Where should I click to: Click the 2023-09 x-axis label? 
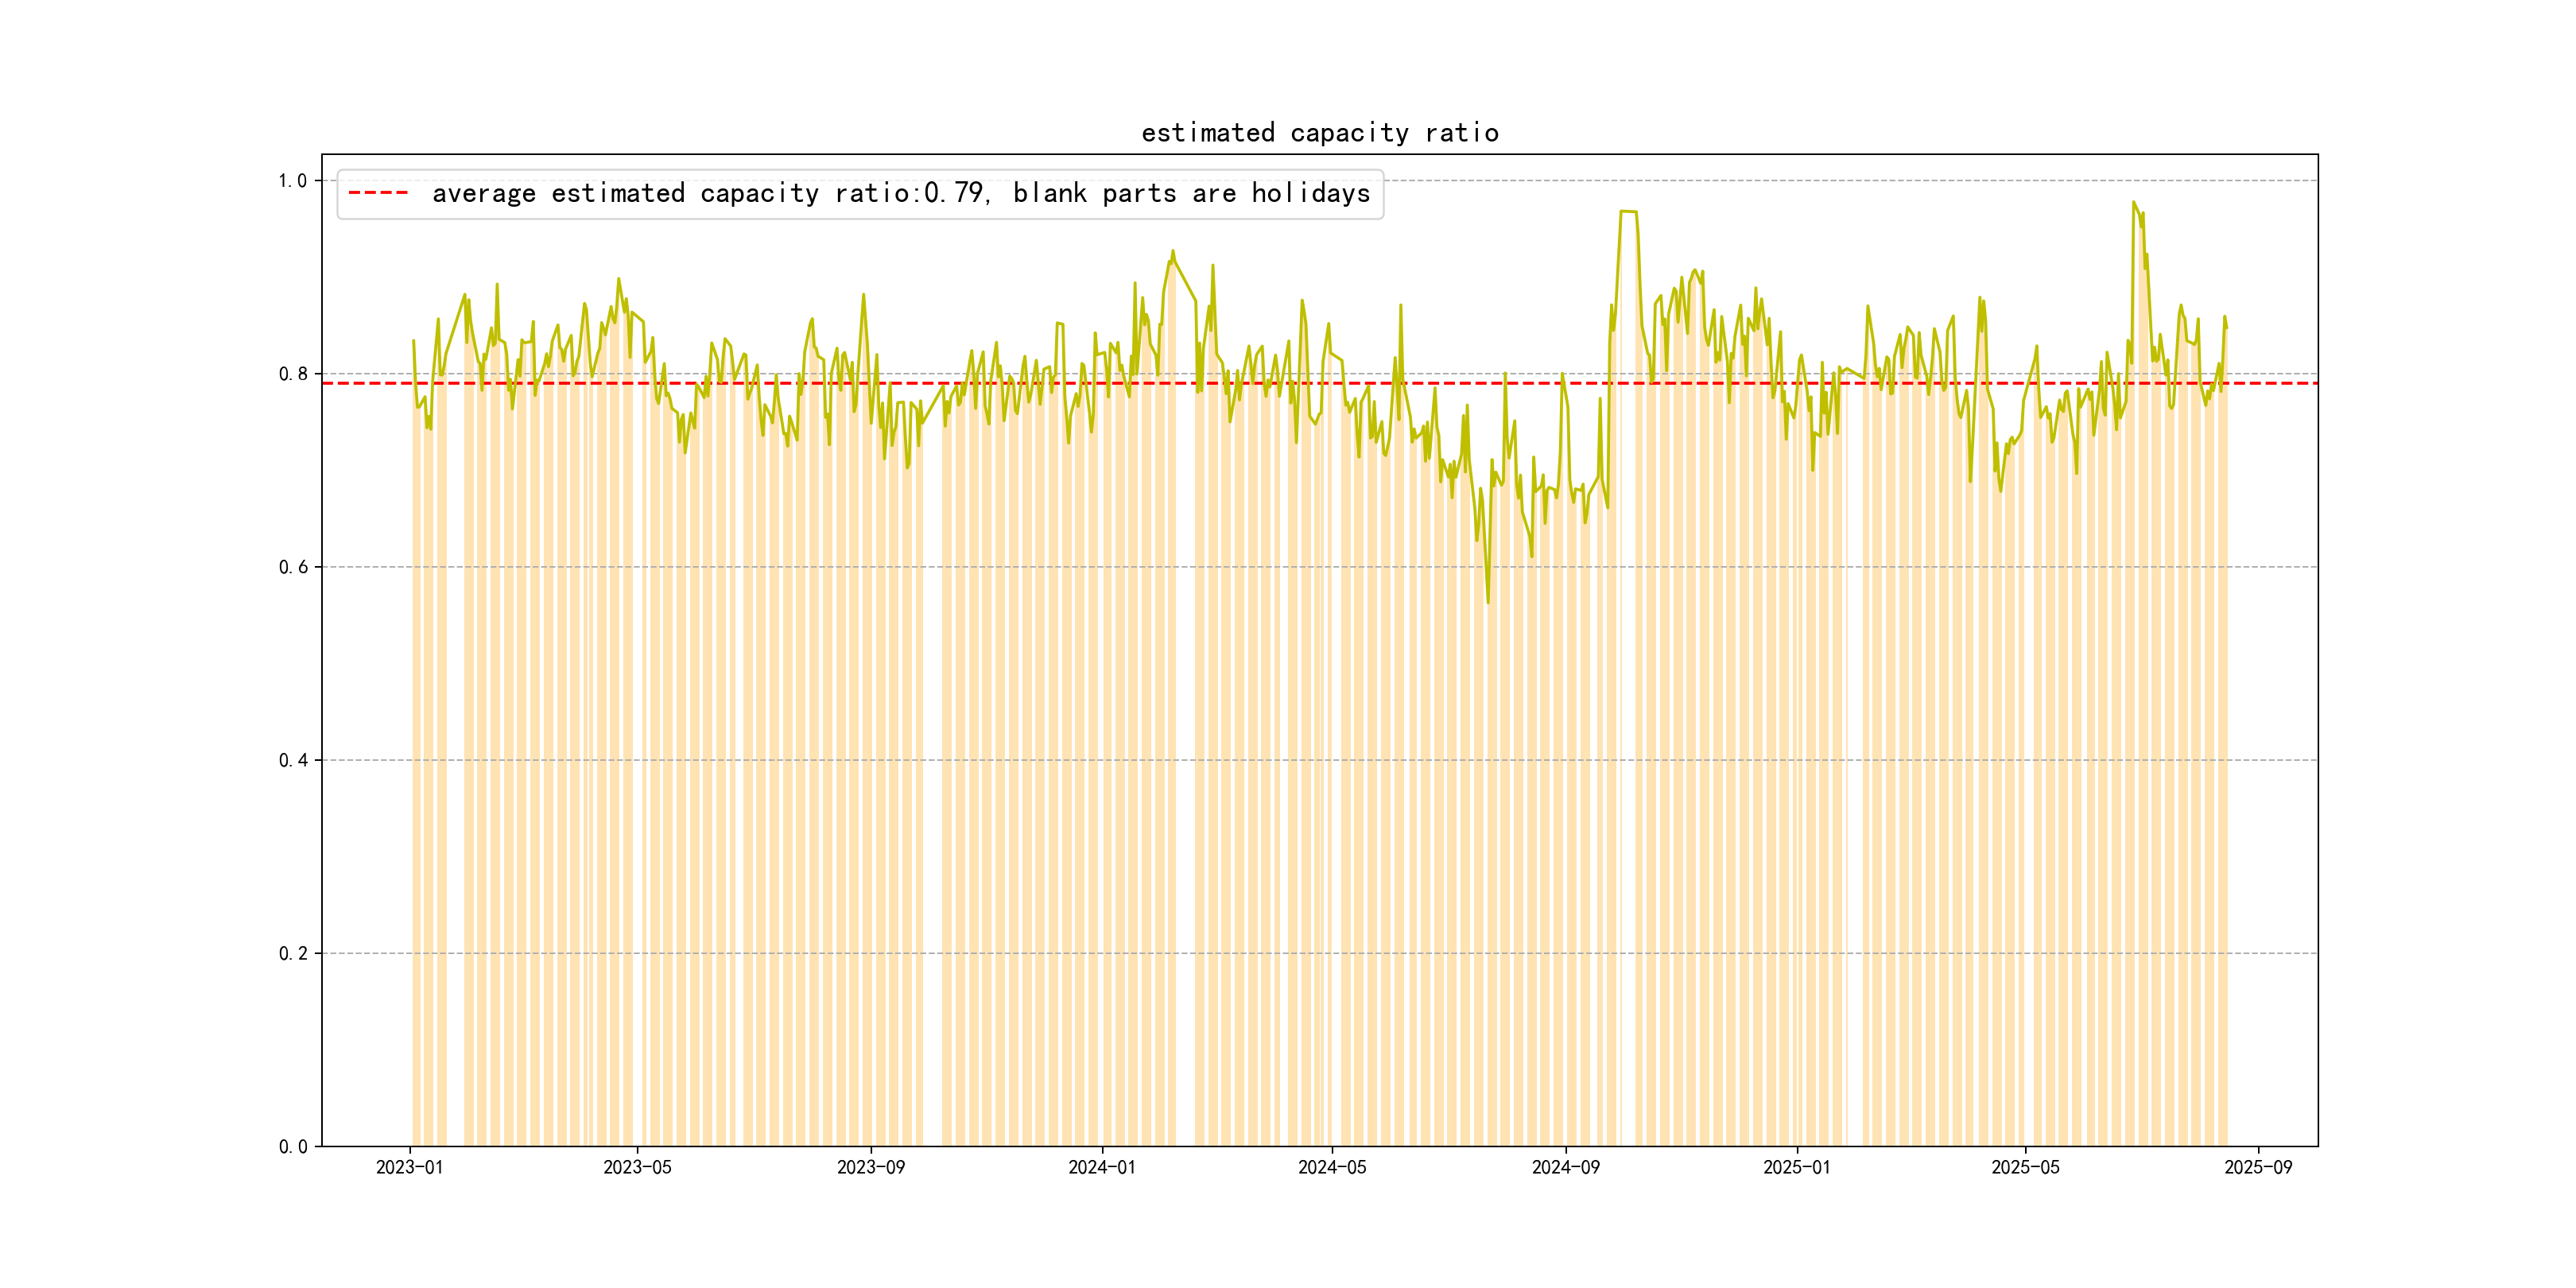click(x=870, y=1167)
